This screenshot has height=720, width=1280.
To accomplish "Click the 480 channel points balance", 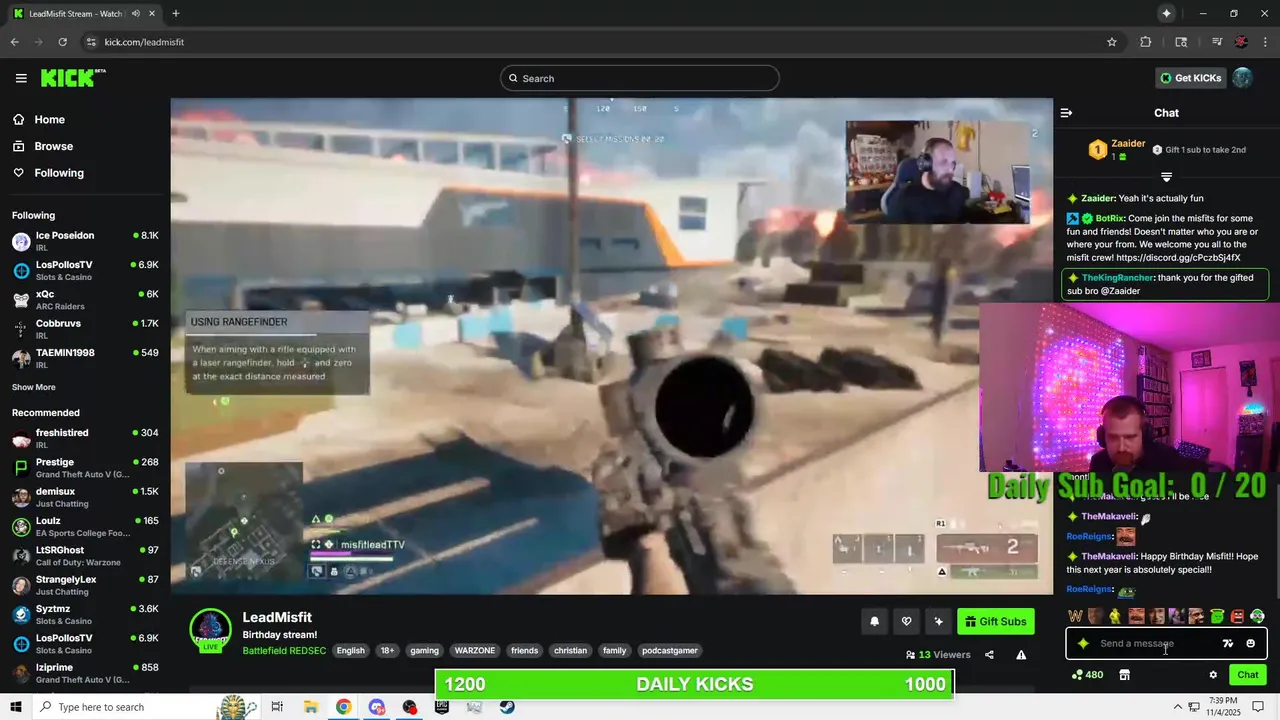I will click(x=1087, y=675).
